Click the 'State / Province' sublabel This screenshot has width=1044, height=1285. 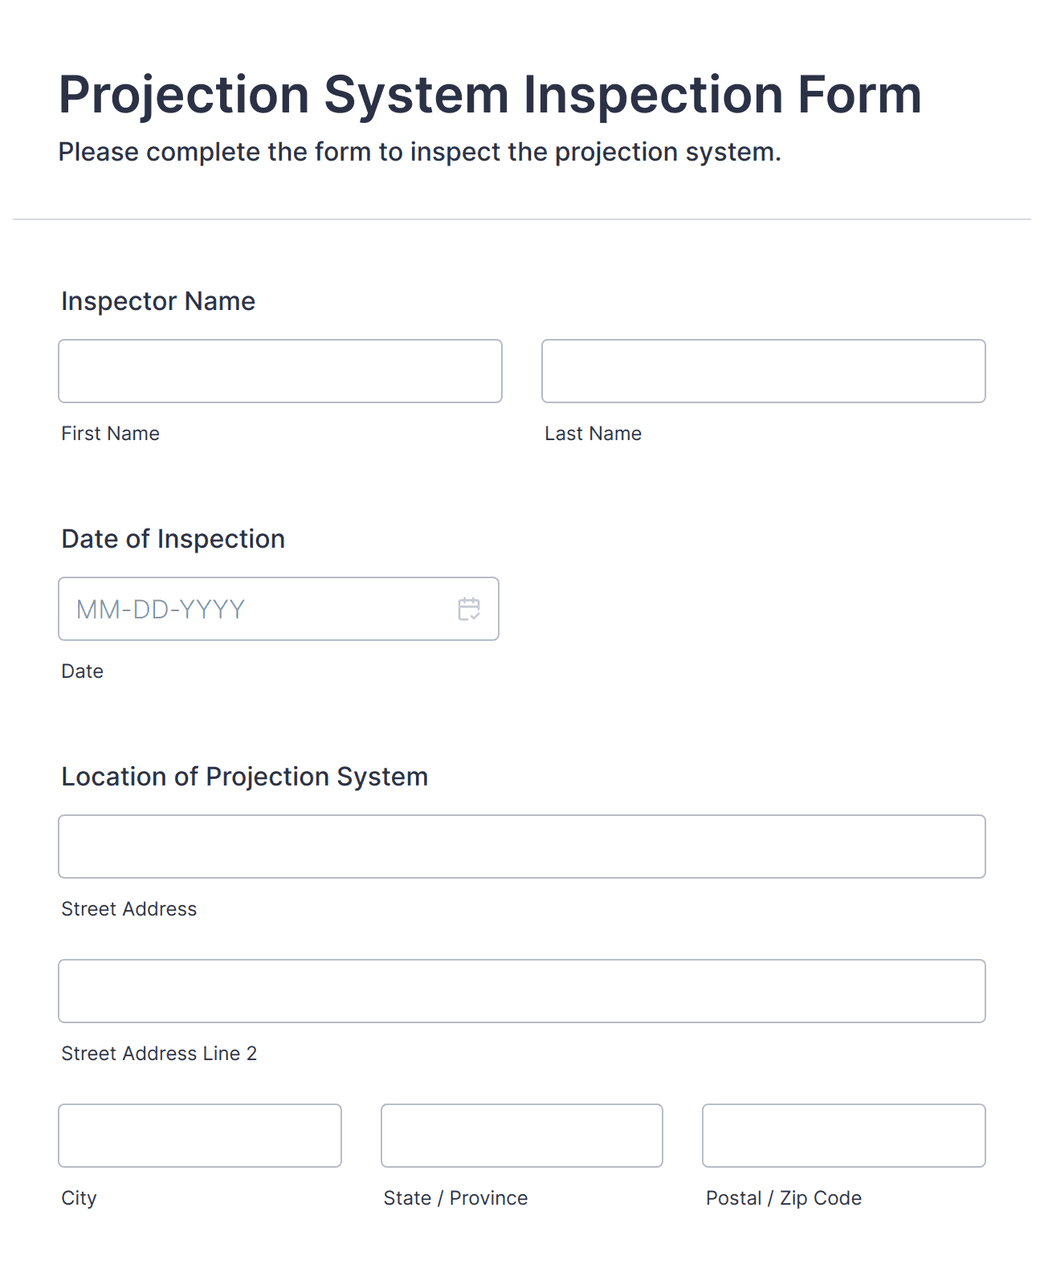[x=455, y=1198]
